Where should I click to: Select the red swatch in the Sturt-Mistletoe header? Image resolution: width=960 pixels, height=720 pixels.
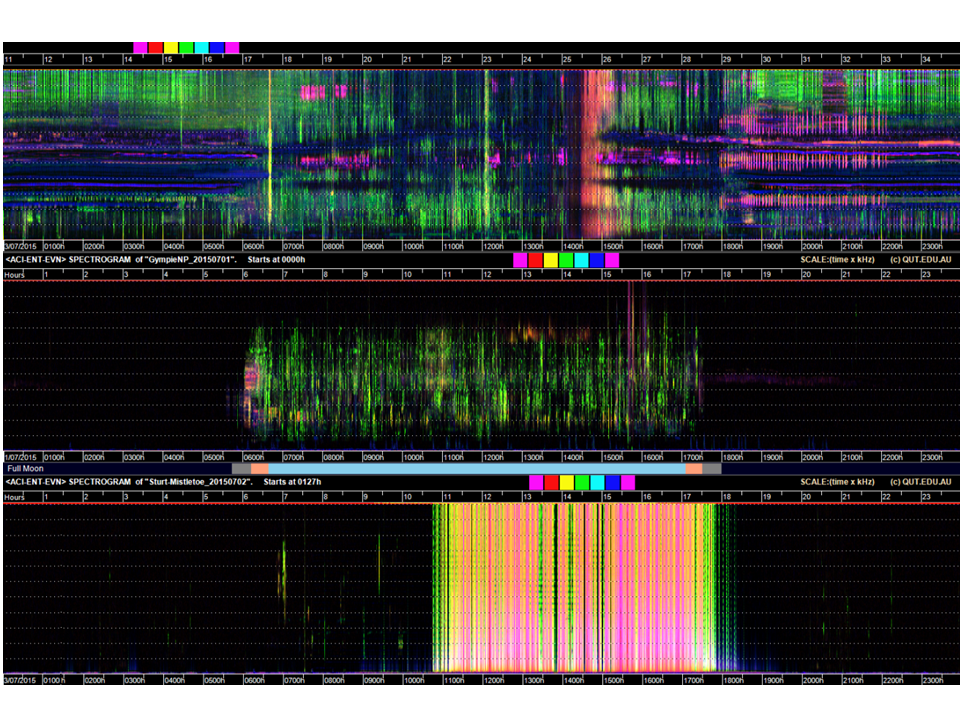pyautogui.click(x=552, y=482)
